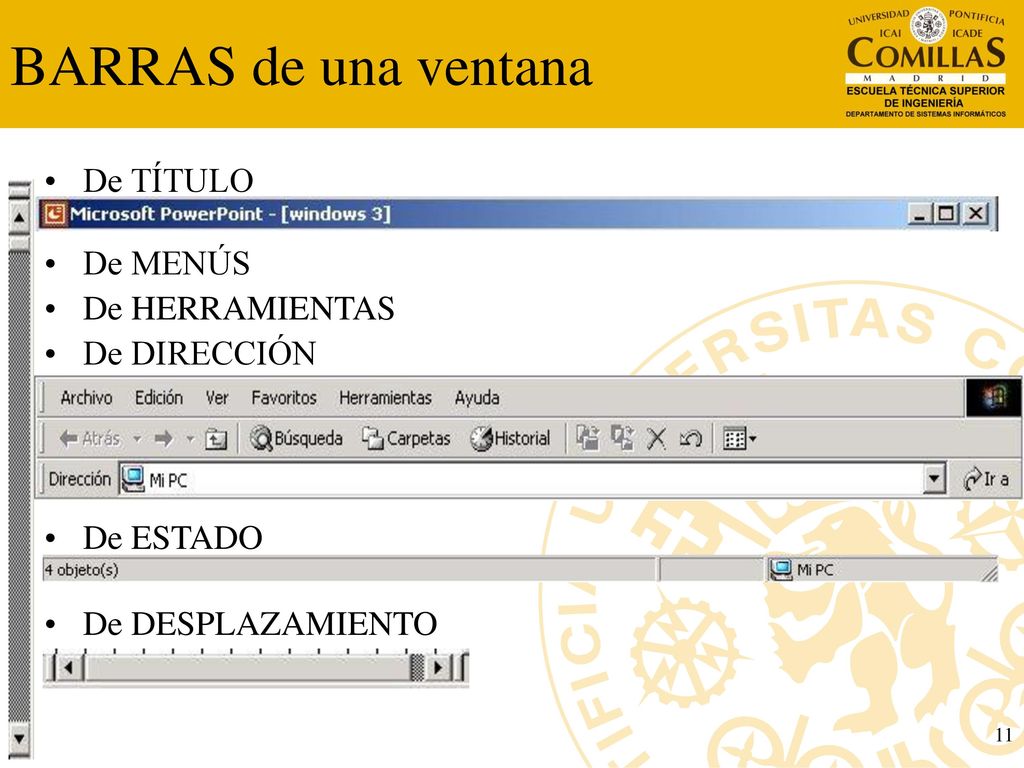Viewport: 1024px width, 768px height.
Task: Click the vertical scrollbar up arrow
Action: click(x=19, y=216)
